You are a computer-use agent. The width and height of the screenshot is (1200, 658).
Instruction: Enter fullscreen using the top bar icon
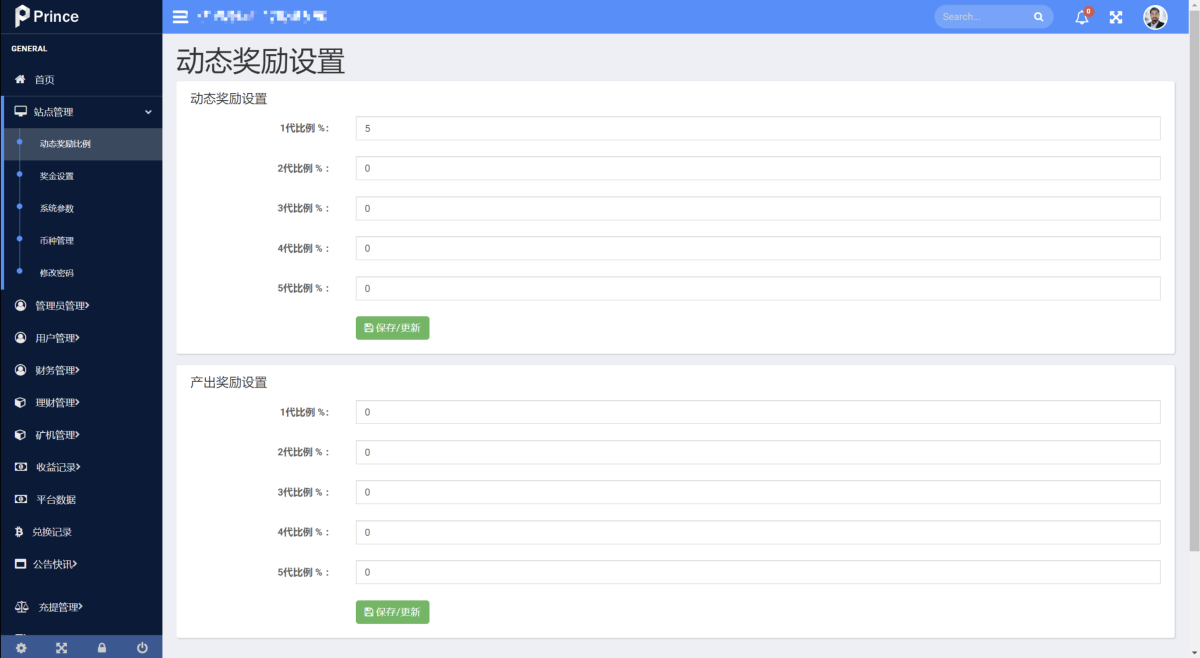point(1116,17)
